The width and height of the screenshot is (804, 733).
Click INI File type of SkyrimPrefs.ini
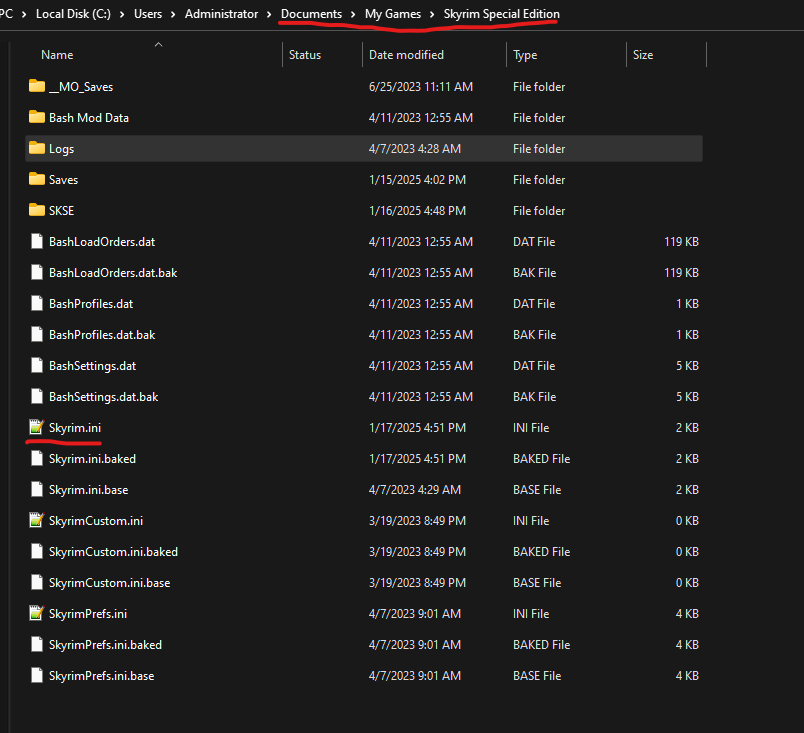[x=531, y=614]
